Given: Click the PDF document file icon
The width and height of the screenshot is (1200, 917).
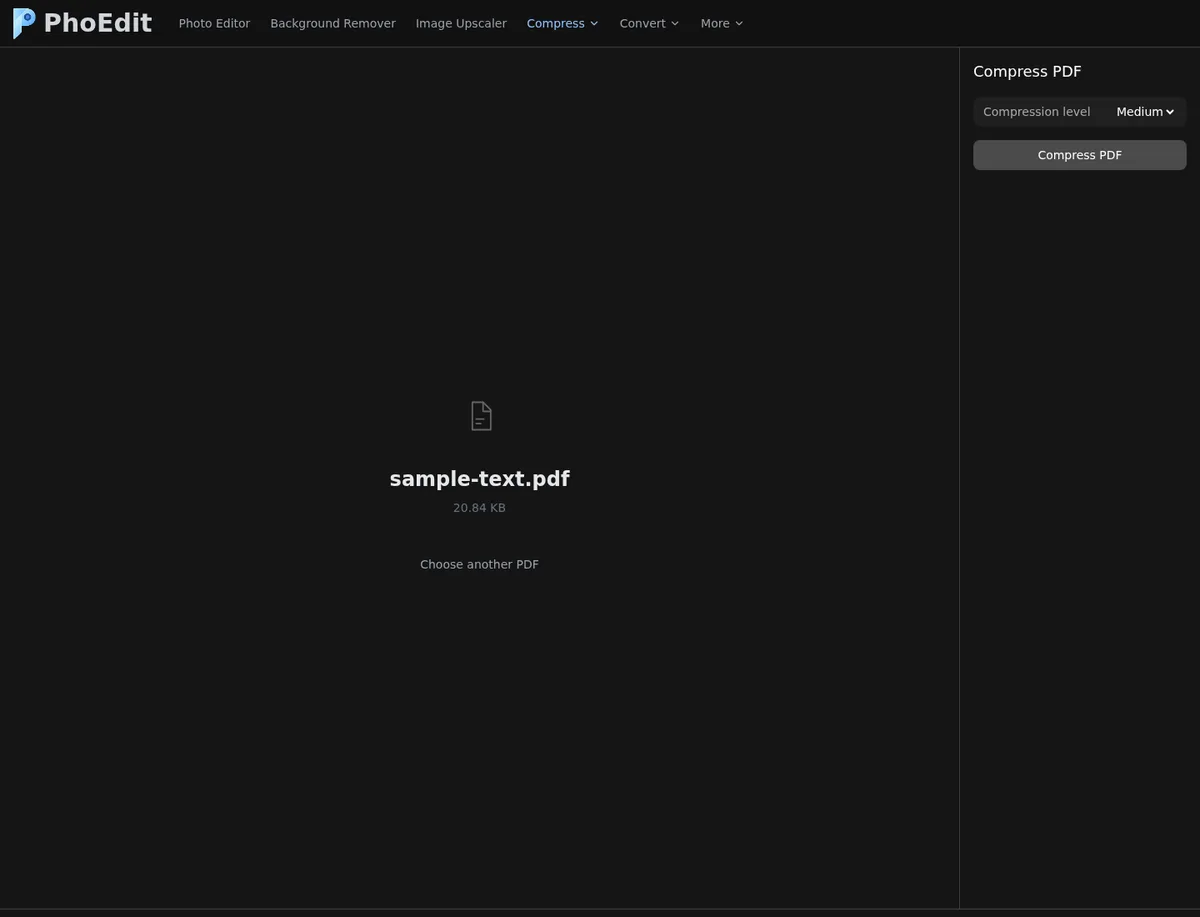Looking at the screenshot, I should click(481, 416).
